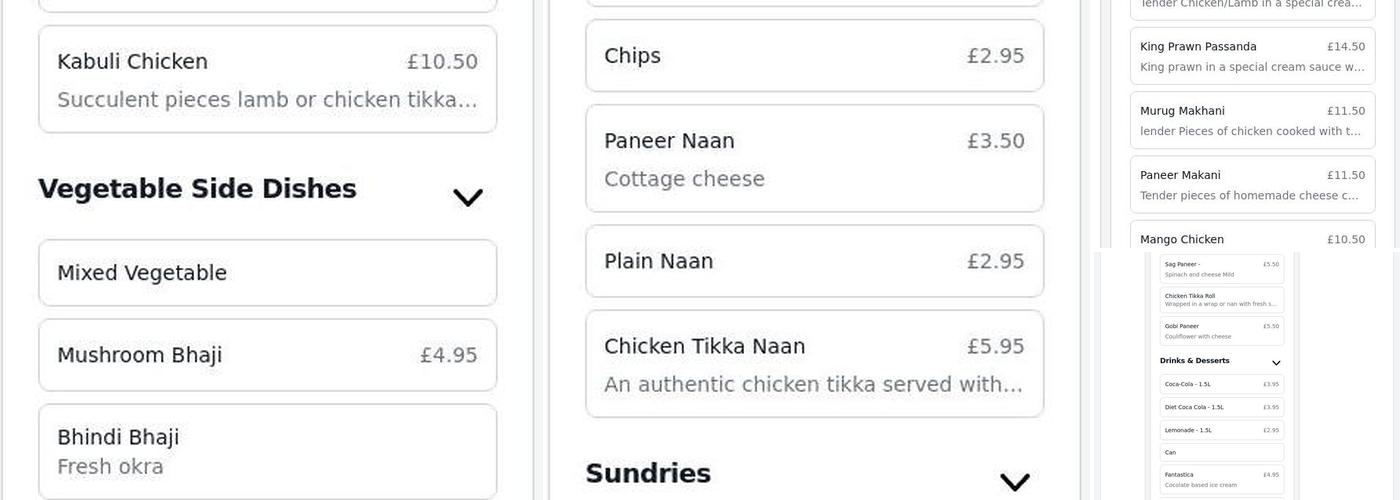
Task: Collapse the Vegetable Side Dishes section chevron
Action: (467, 197)
